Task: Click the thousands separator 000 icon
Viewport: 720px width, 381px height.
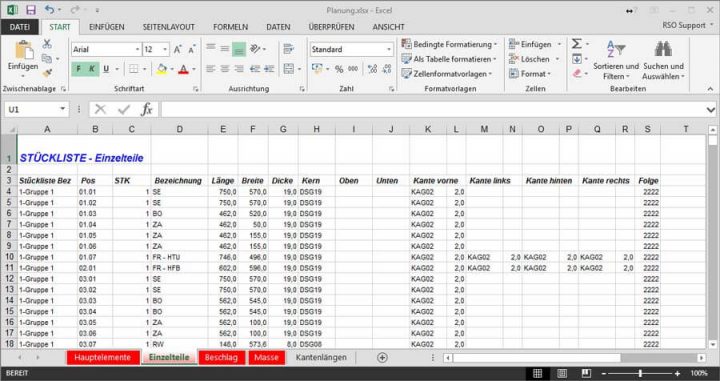Action: pos(353,69)
